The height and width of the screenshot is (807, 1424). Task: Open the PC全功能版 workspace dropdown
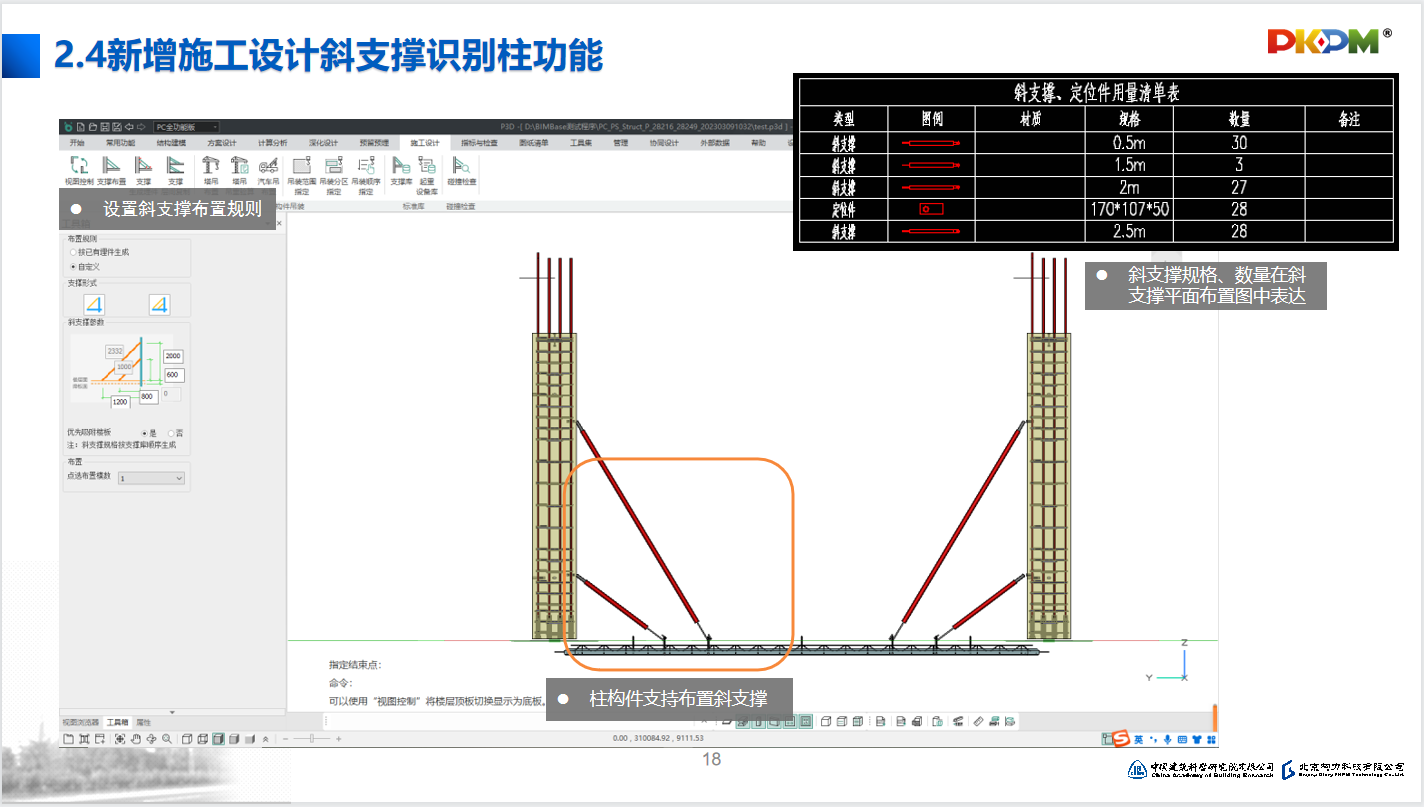coord(186,127)
